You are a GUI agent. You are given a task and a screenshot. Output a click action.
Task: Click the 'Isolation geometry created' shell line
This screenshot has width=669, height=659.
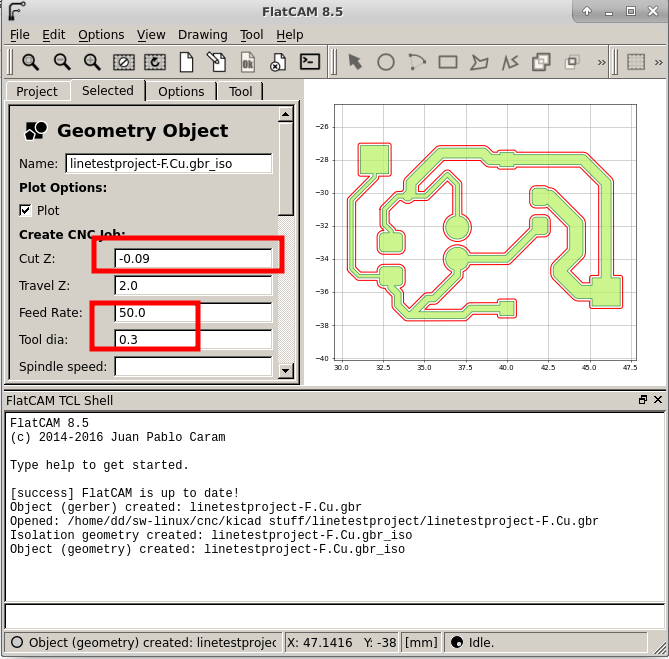211,535
